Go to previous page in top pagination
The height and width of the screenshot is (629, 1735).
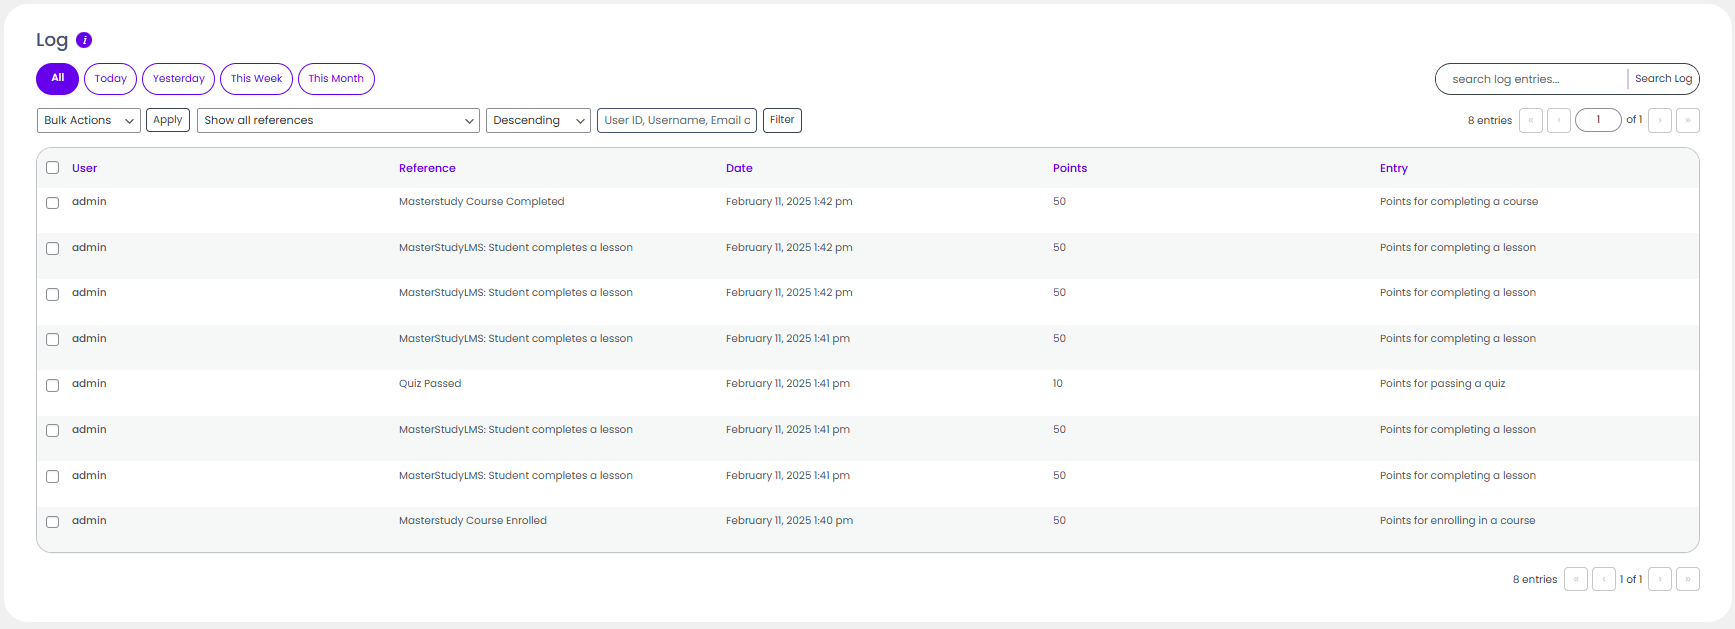[1558, 121]
